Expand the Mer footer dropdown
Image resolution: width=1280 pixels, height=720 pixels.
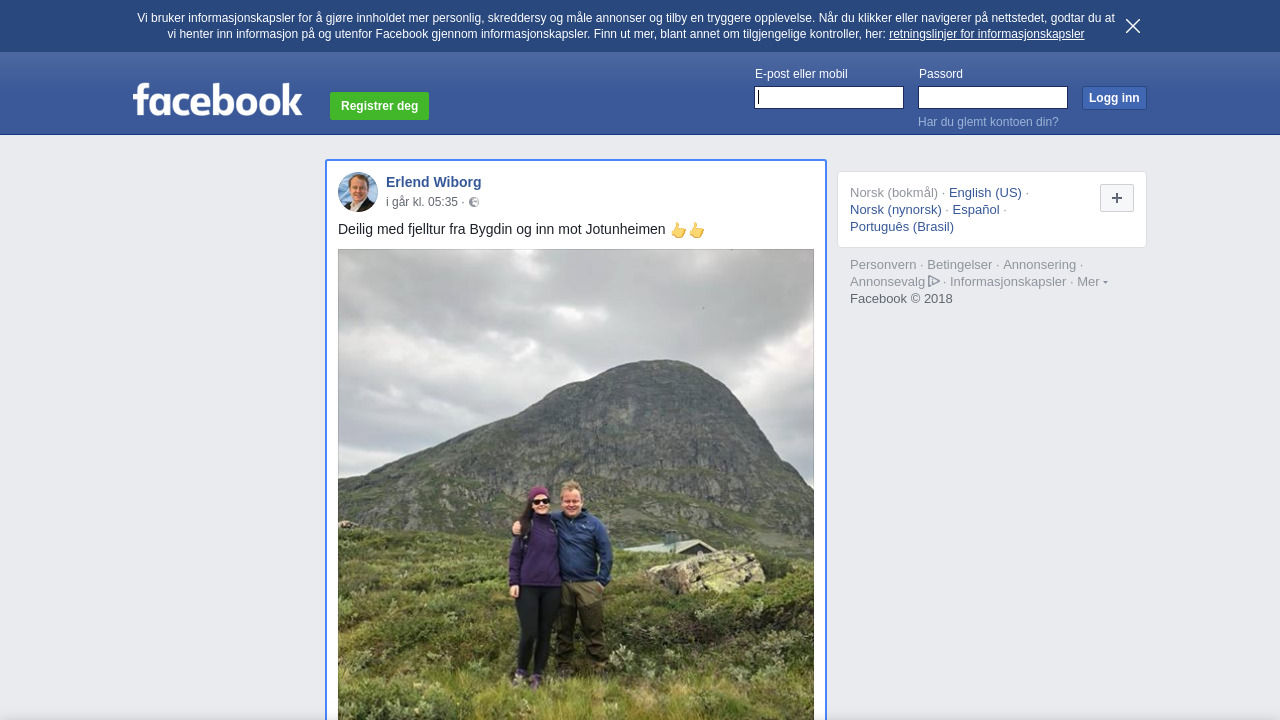point(1092,281)
